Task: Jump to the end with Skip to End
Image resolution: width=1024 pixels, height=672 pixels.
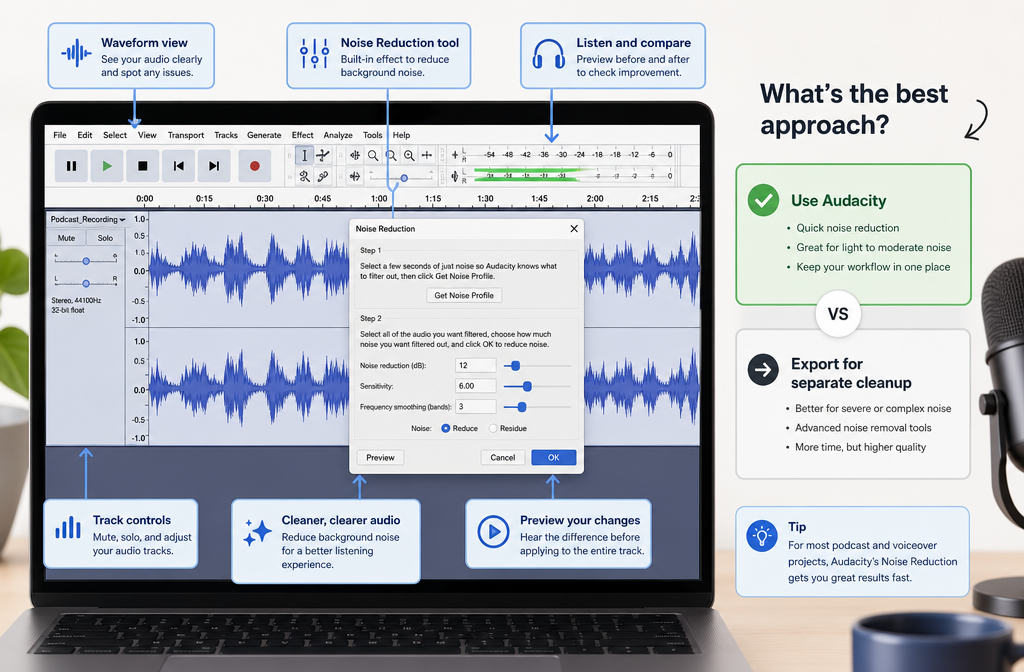Action: 214,166
